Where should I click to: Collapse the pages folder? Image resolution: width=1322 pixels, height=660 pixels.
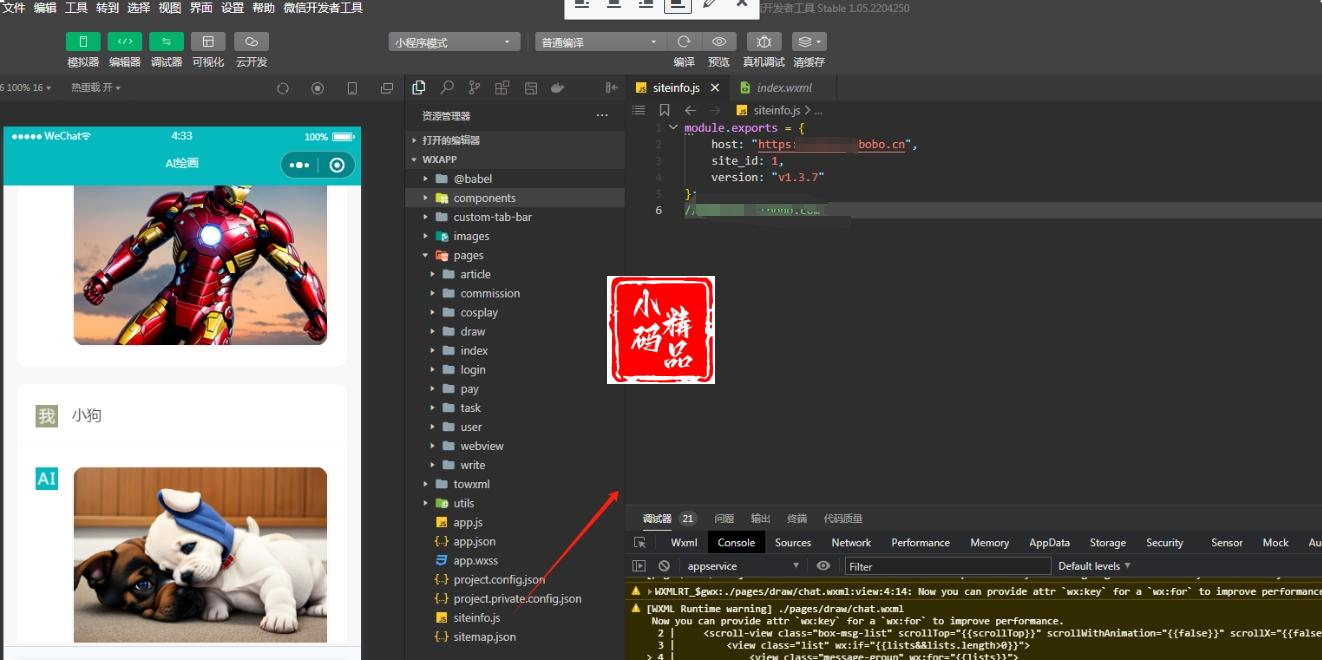coord(515,255)
